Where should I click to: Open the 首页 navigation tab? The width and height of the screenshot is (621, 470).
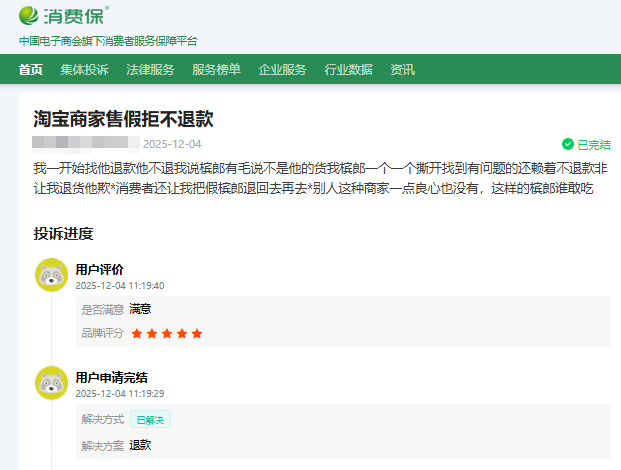point(31,70)
